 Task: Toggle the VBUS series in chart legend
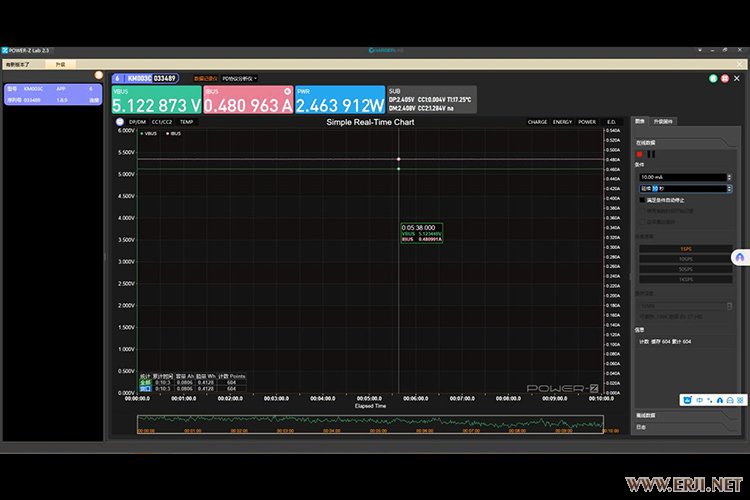click(x=148, y=132)
